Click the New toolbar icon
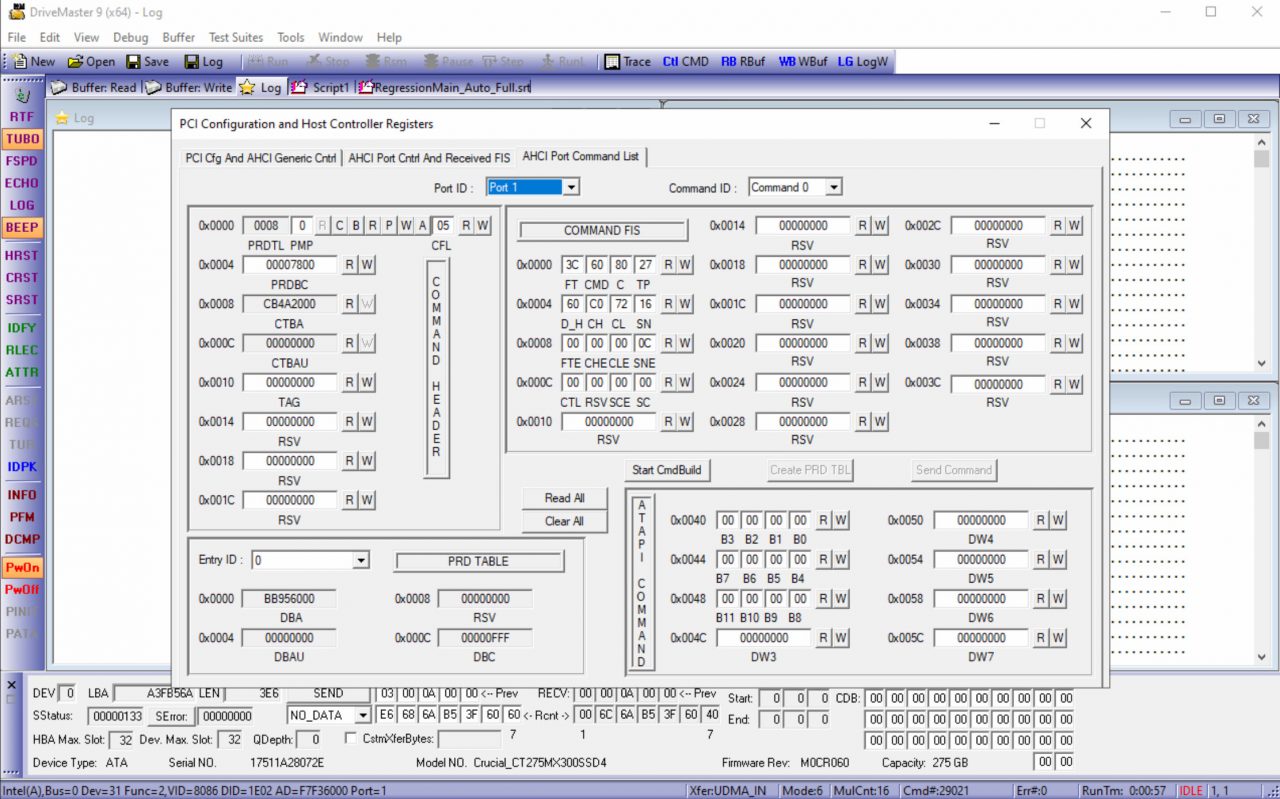This screenshot has width=1280, height=799. click(x=33, y=61)
